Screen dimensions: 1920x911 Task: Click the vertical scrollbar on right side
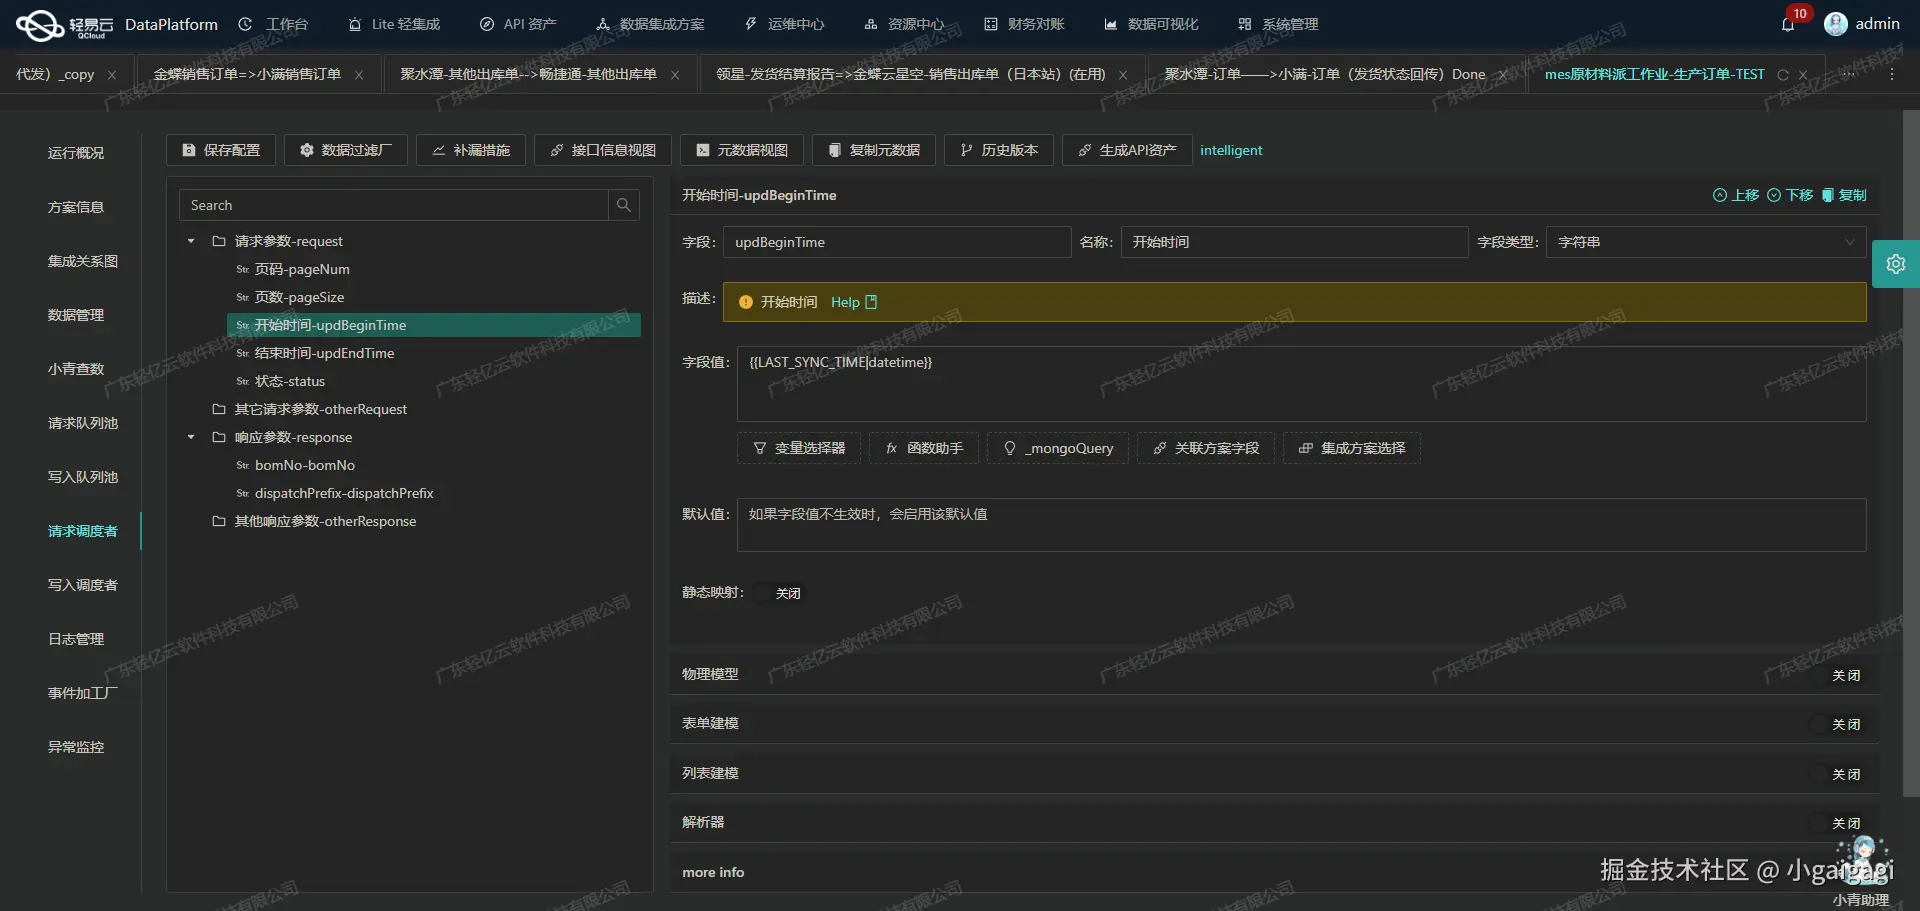coord(1911,450)
